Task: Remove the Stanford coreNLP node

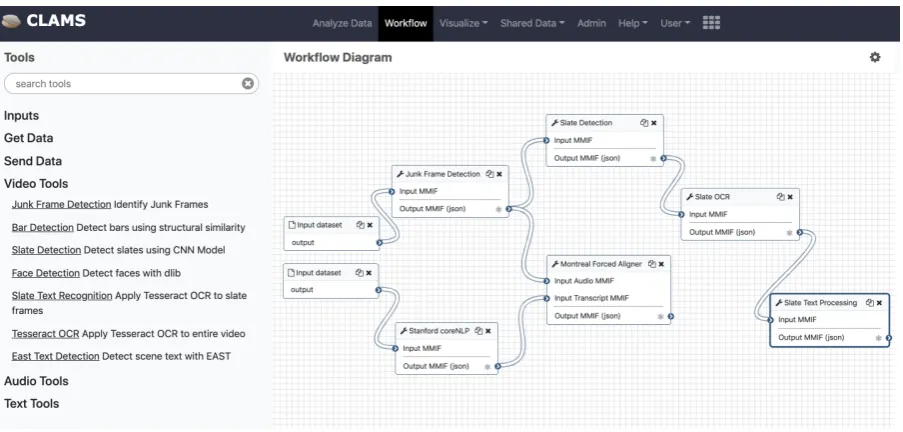Action: 488,331
